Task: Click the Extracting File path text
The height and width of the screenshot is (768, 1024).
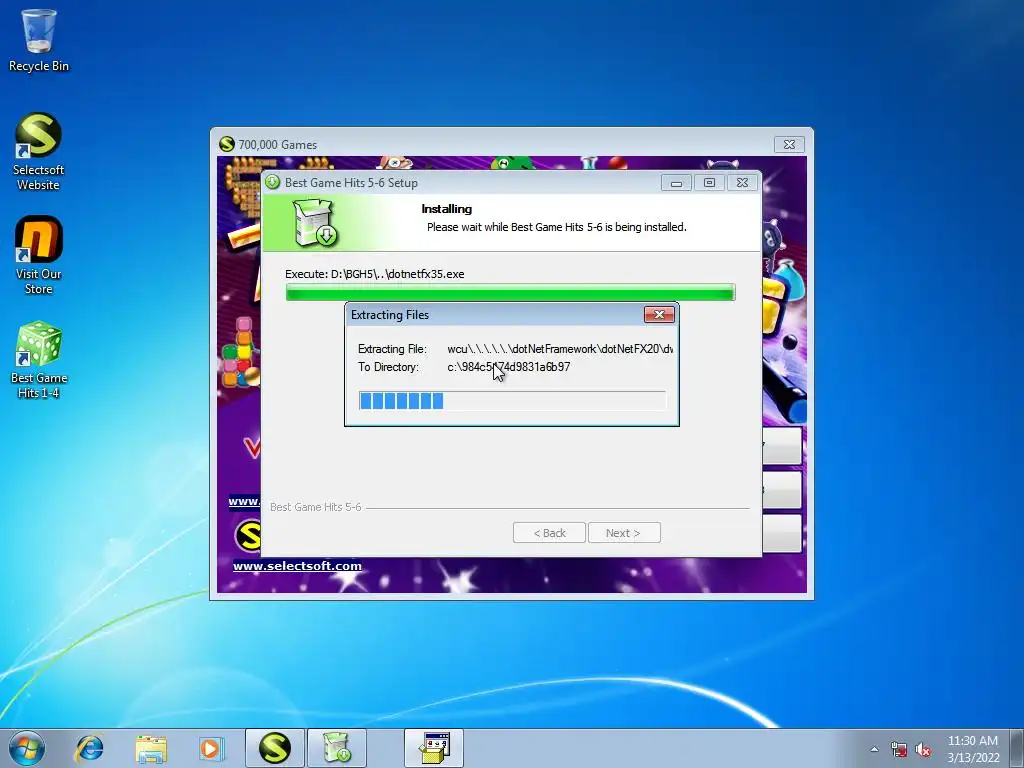Action: 560,349
